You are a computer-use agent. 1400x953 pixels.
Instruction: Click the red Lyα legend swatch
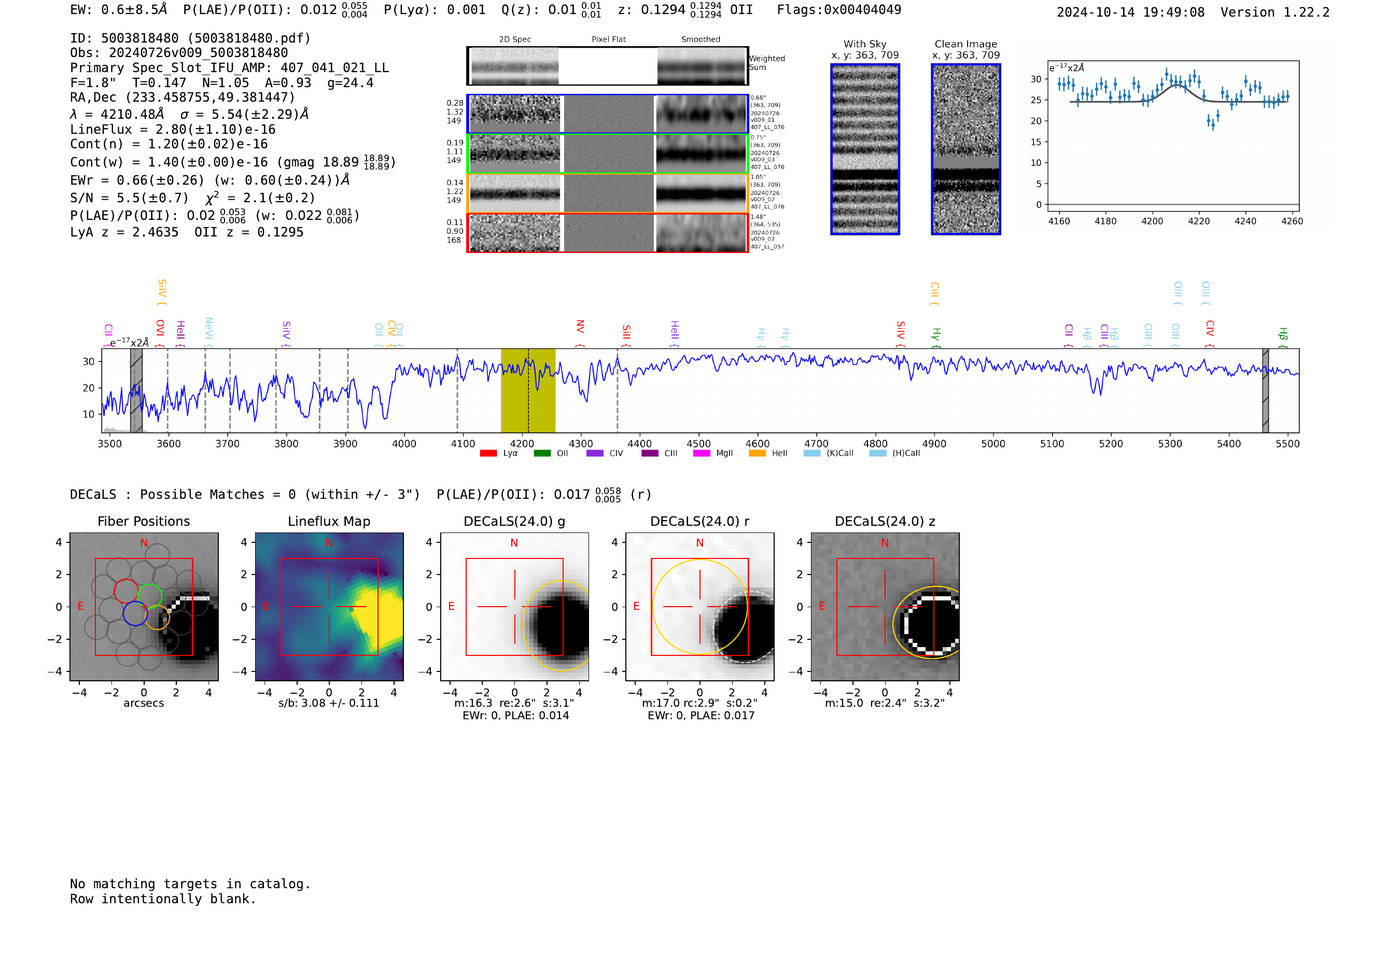[488, 453]
